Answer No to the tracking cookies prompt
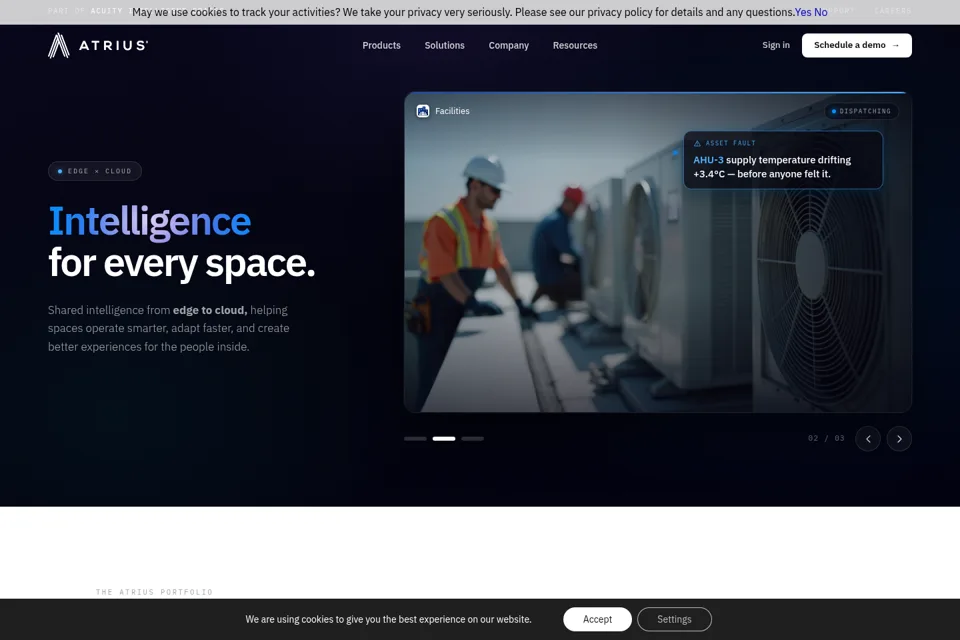The image size is (960, 640). pos(820,12)
